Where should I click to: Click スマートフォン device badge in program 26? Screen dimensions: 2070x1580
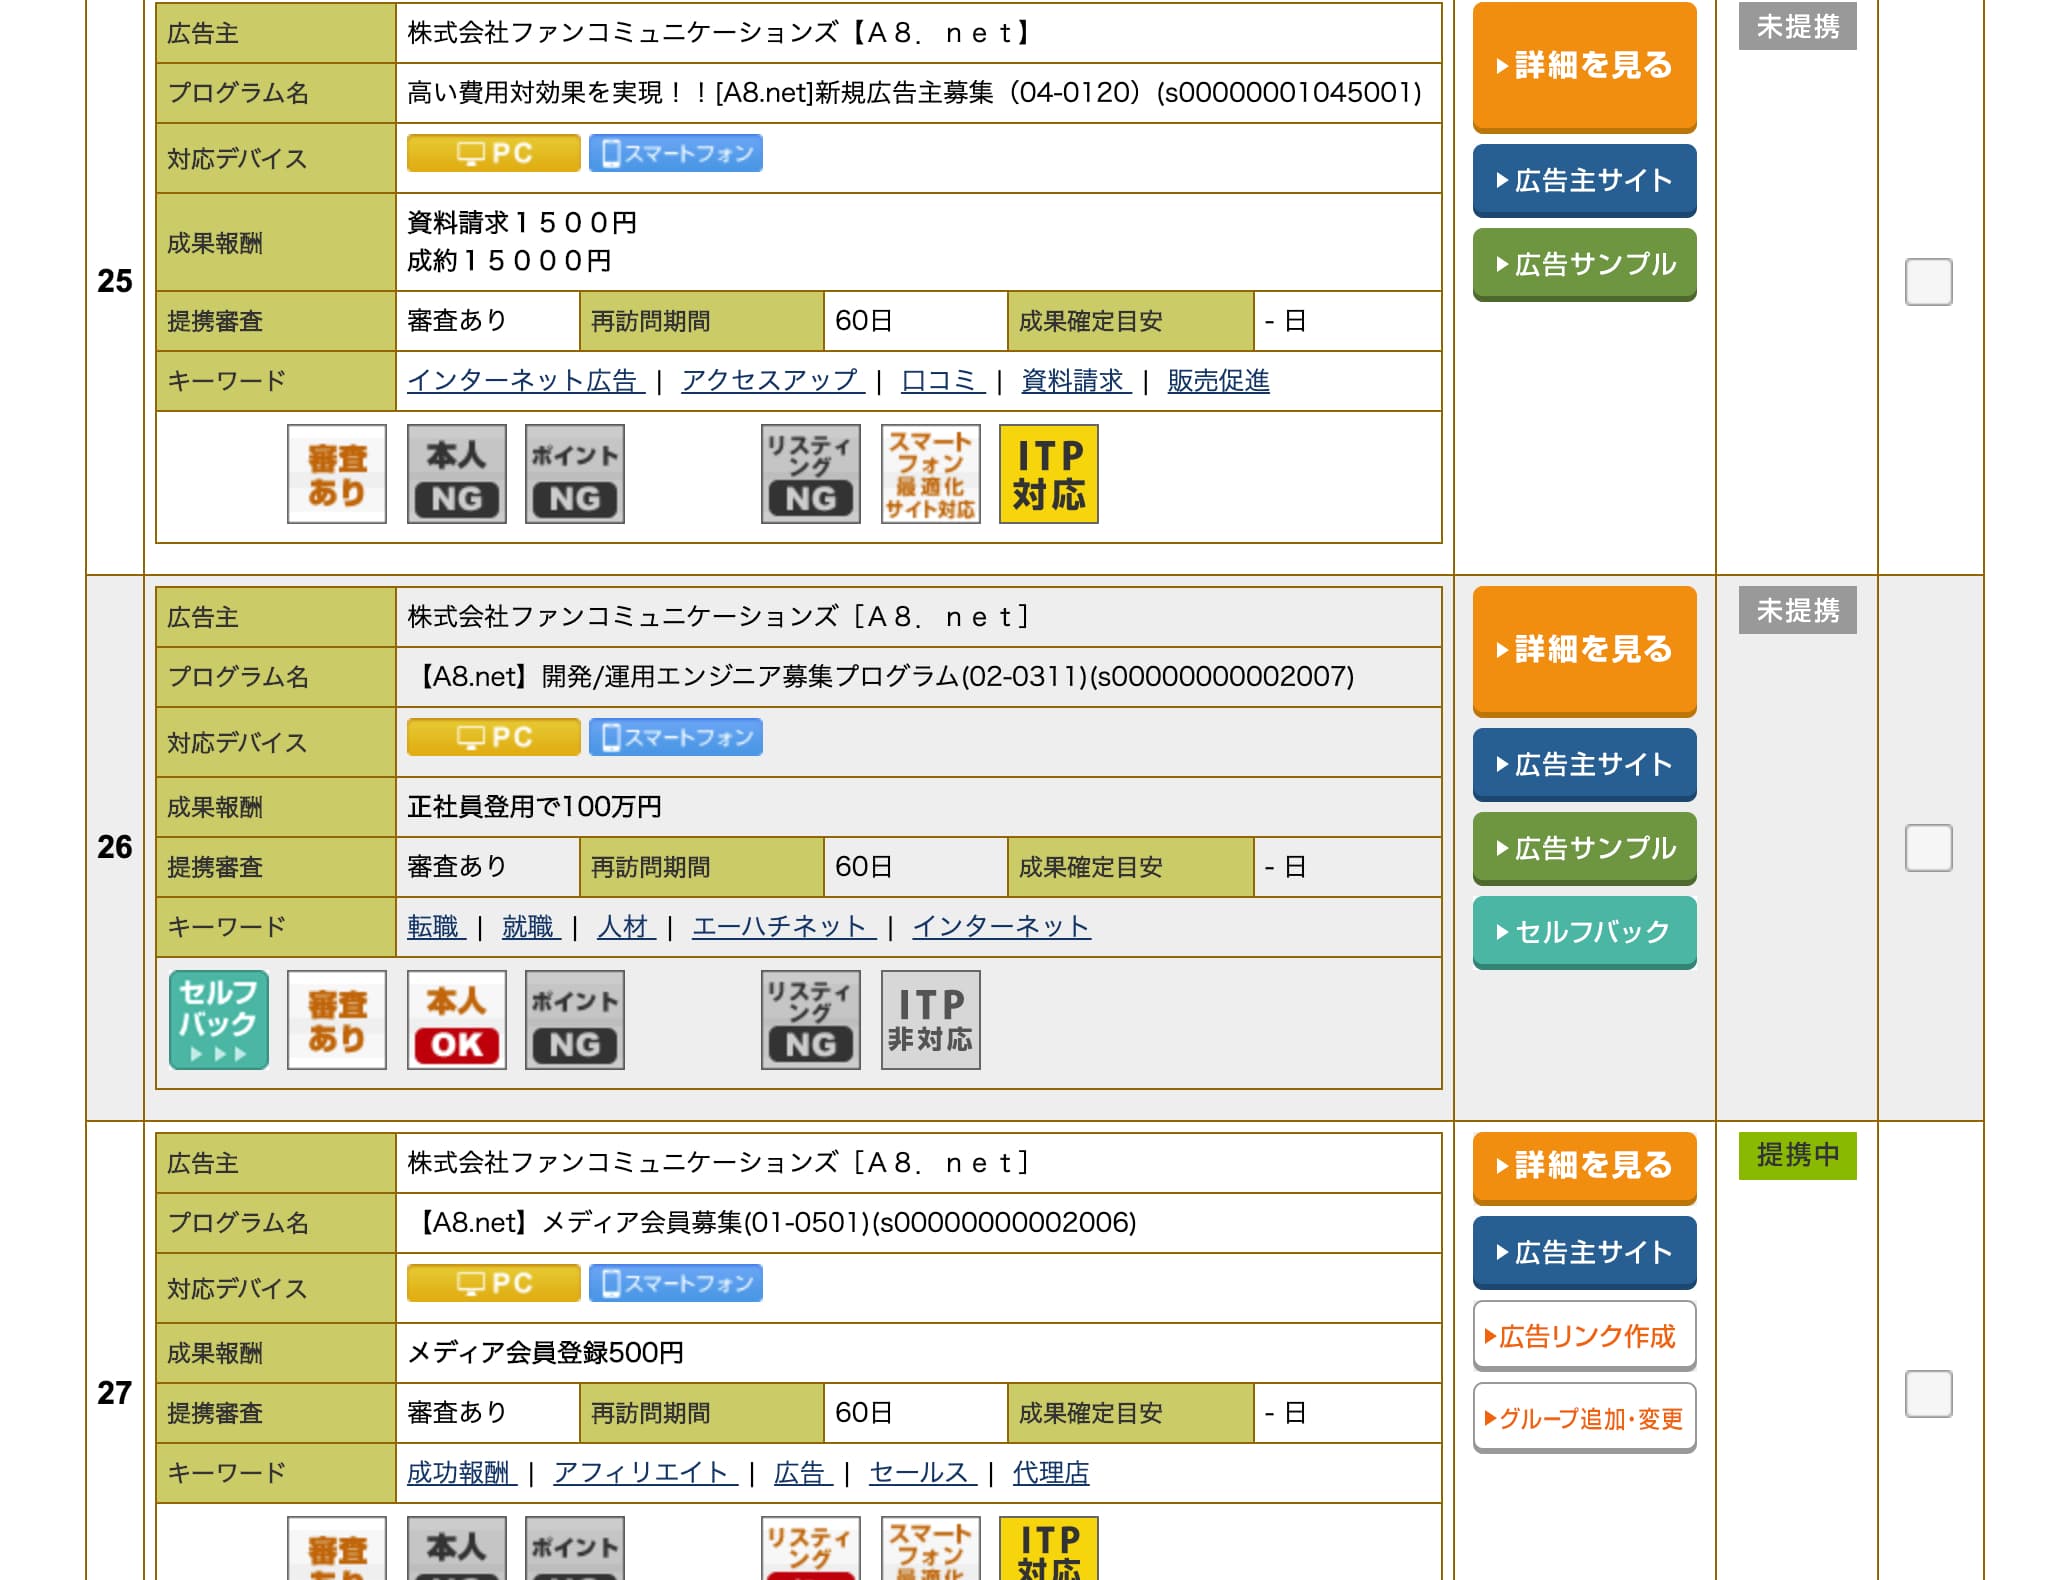coord(676,737)
